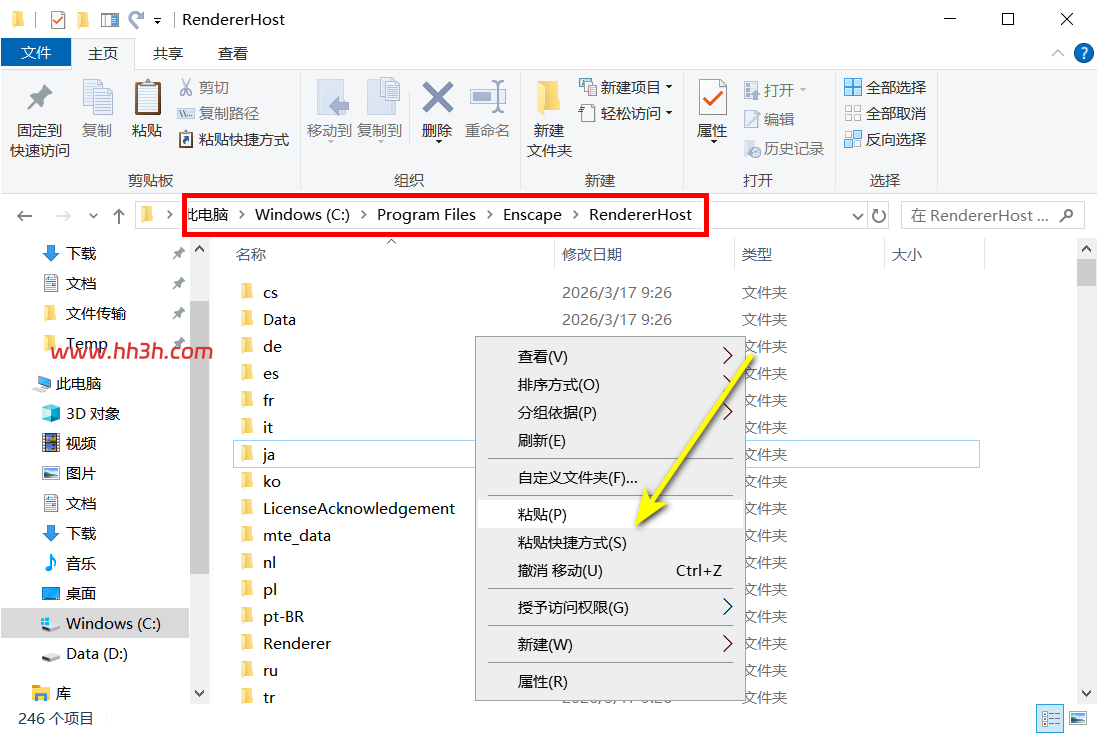Click the RendererHost search box

tap(992, 216)
